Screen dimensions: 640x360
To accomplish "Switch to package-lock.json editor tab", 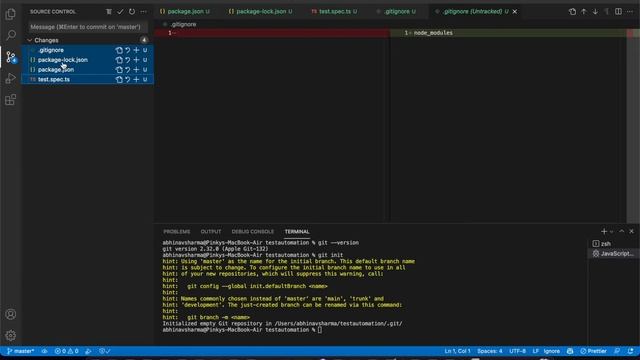I will [x=261, y=11].
